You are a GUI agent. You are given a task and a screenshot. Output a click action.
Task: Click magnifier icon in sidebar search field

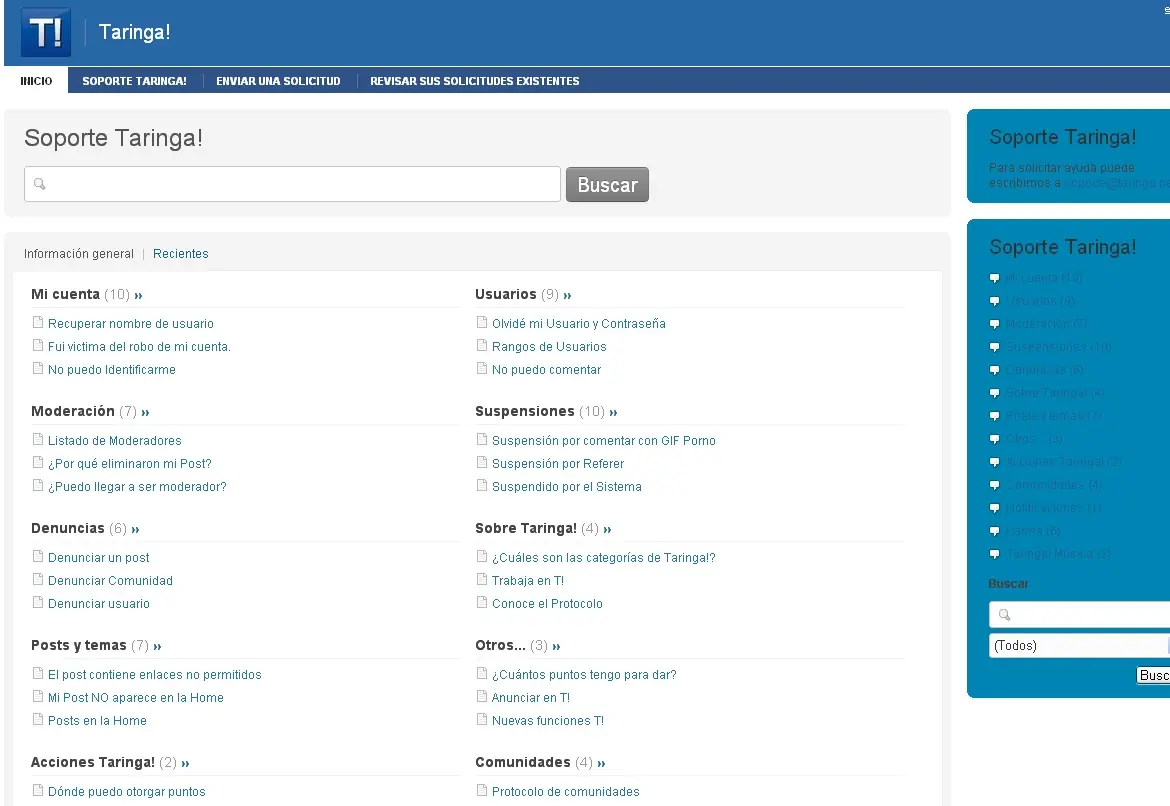(x=1004, y=615)
